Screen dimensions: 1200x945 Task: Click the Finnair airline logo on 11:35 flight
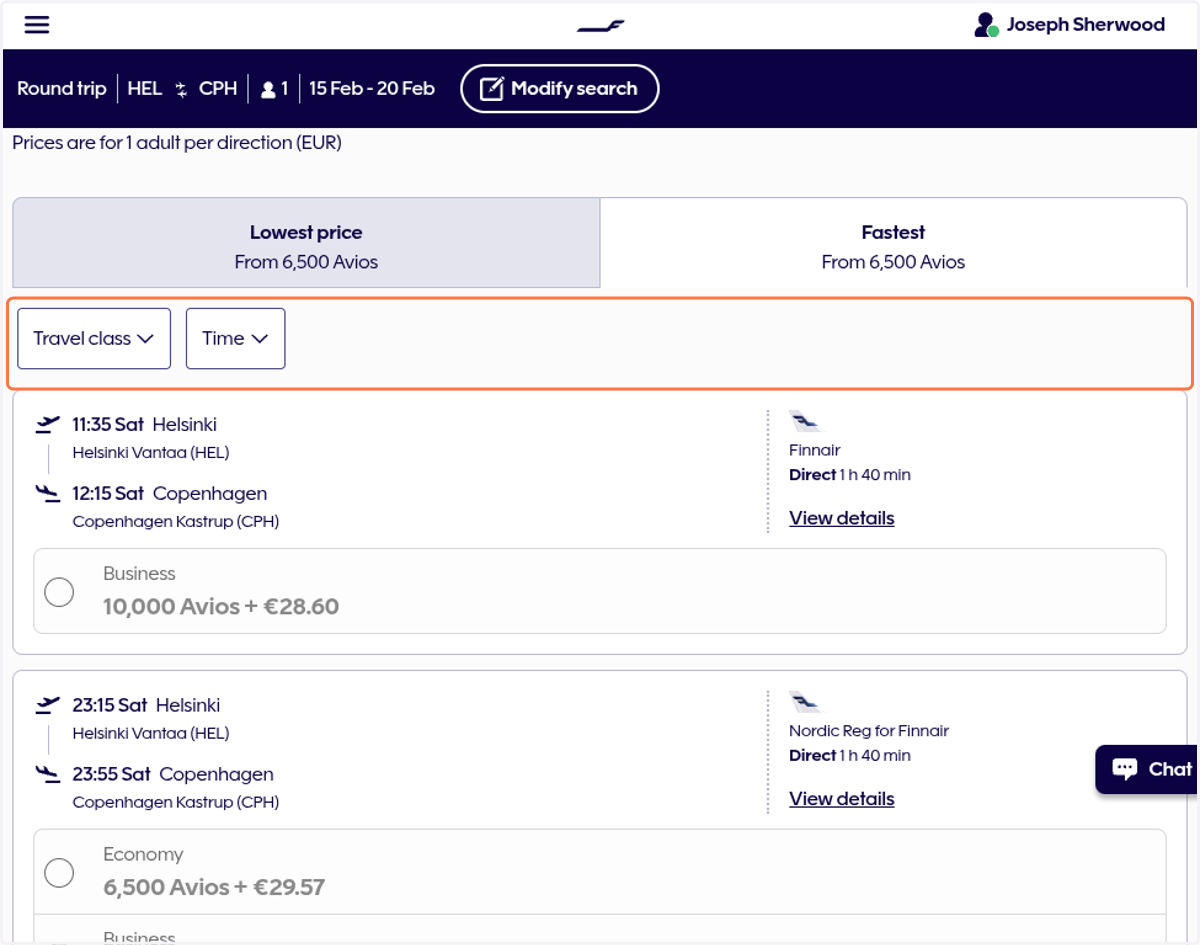803,421
